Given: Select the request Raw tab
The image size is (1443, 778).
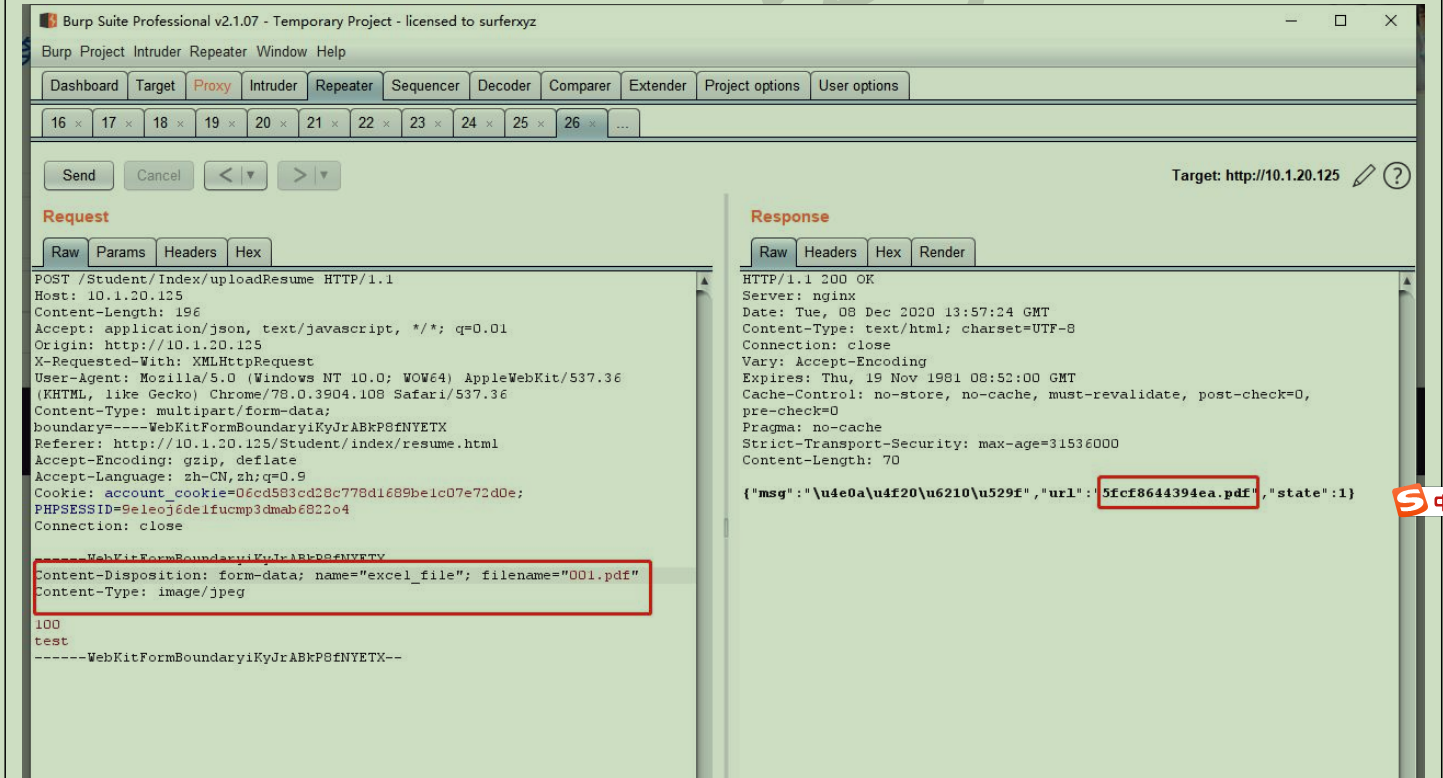Looking at the screenshot, I should [x=65, y=252].
